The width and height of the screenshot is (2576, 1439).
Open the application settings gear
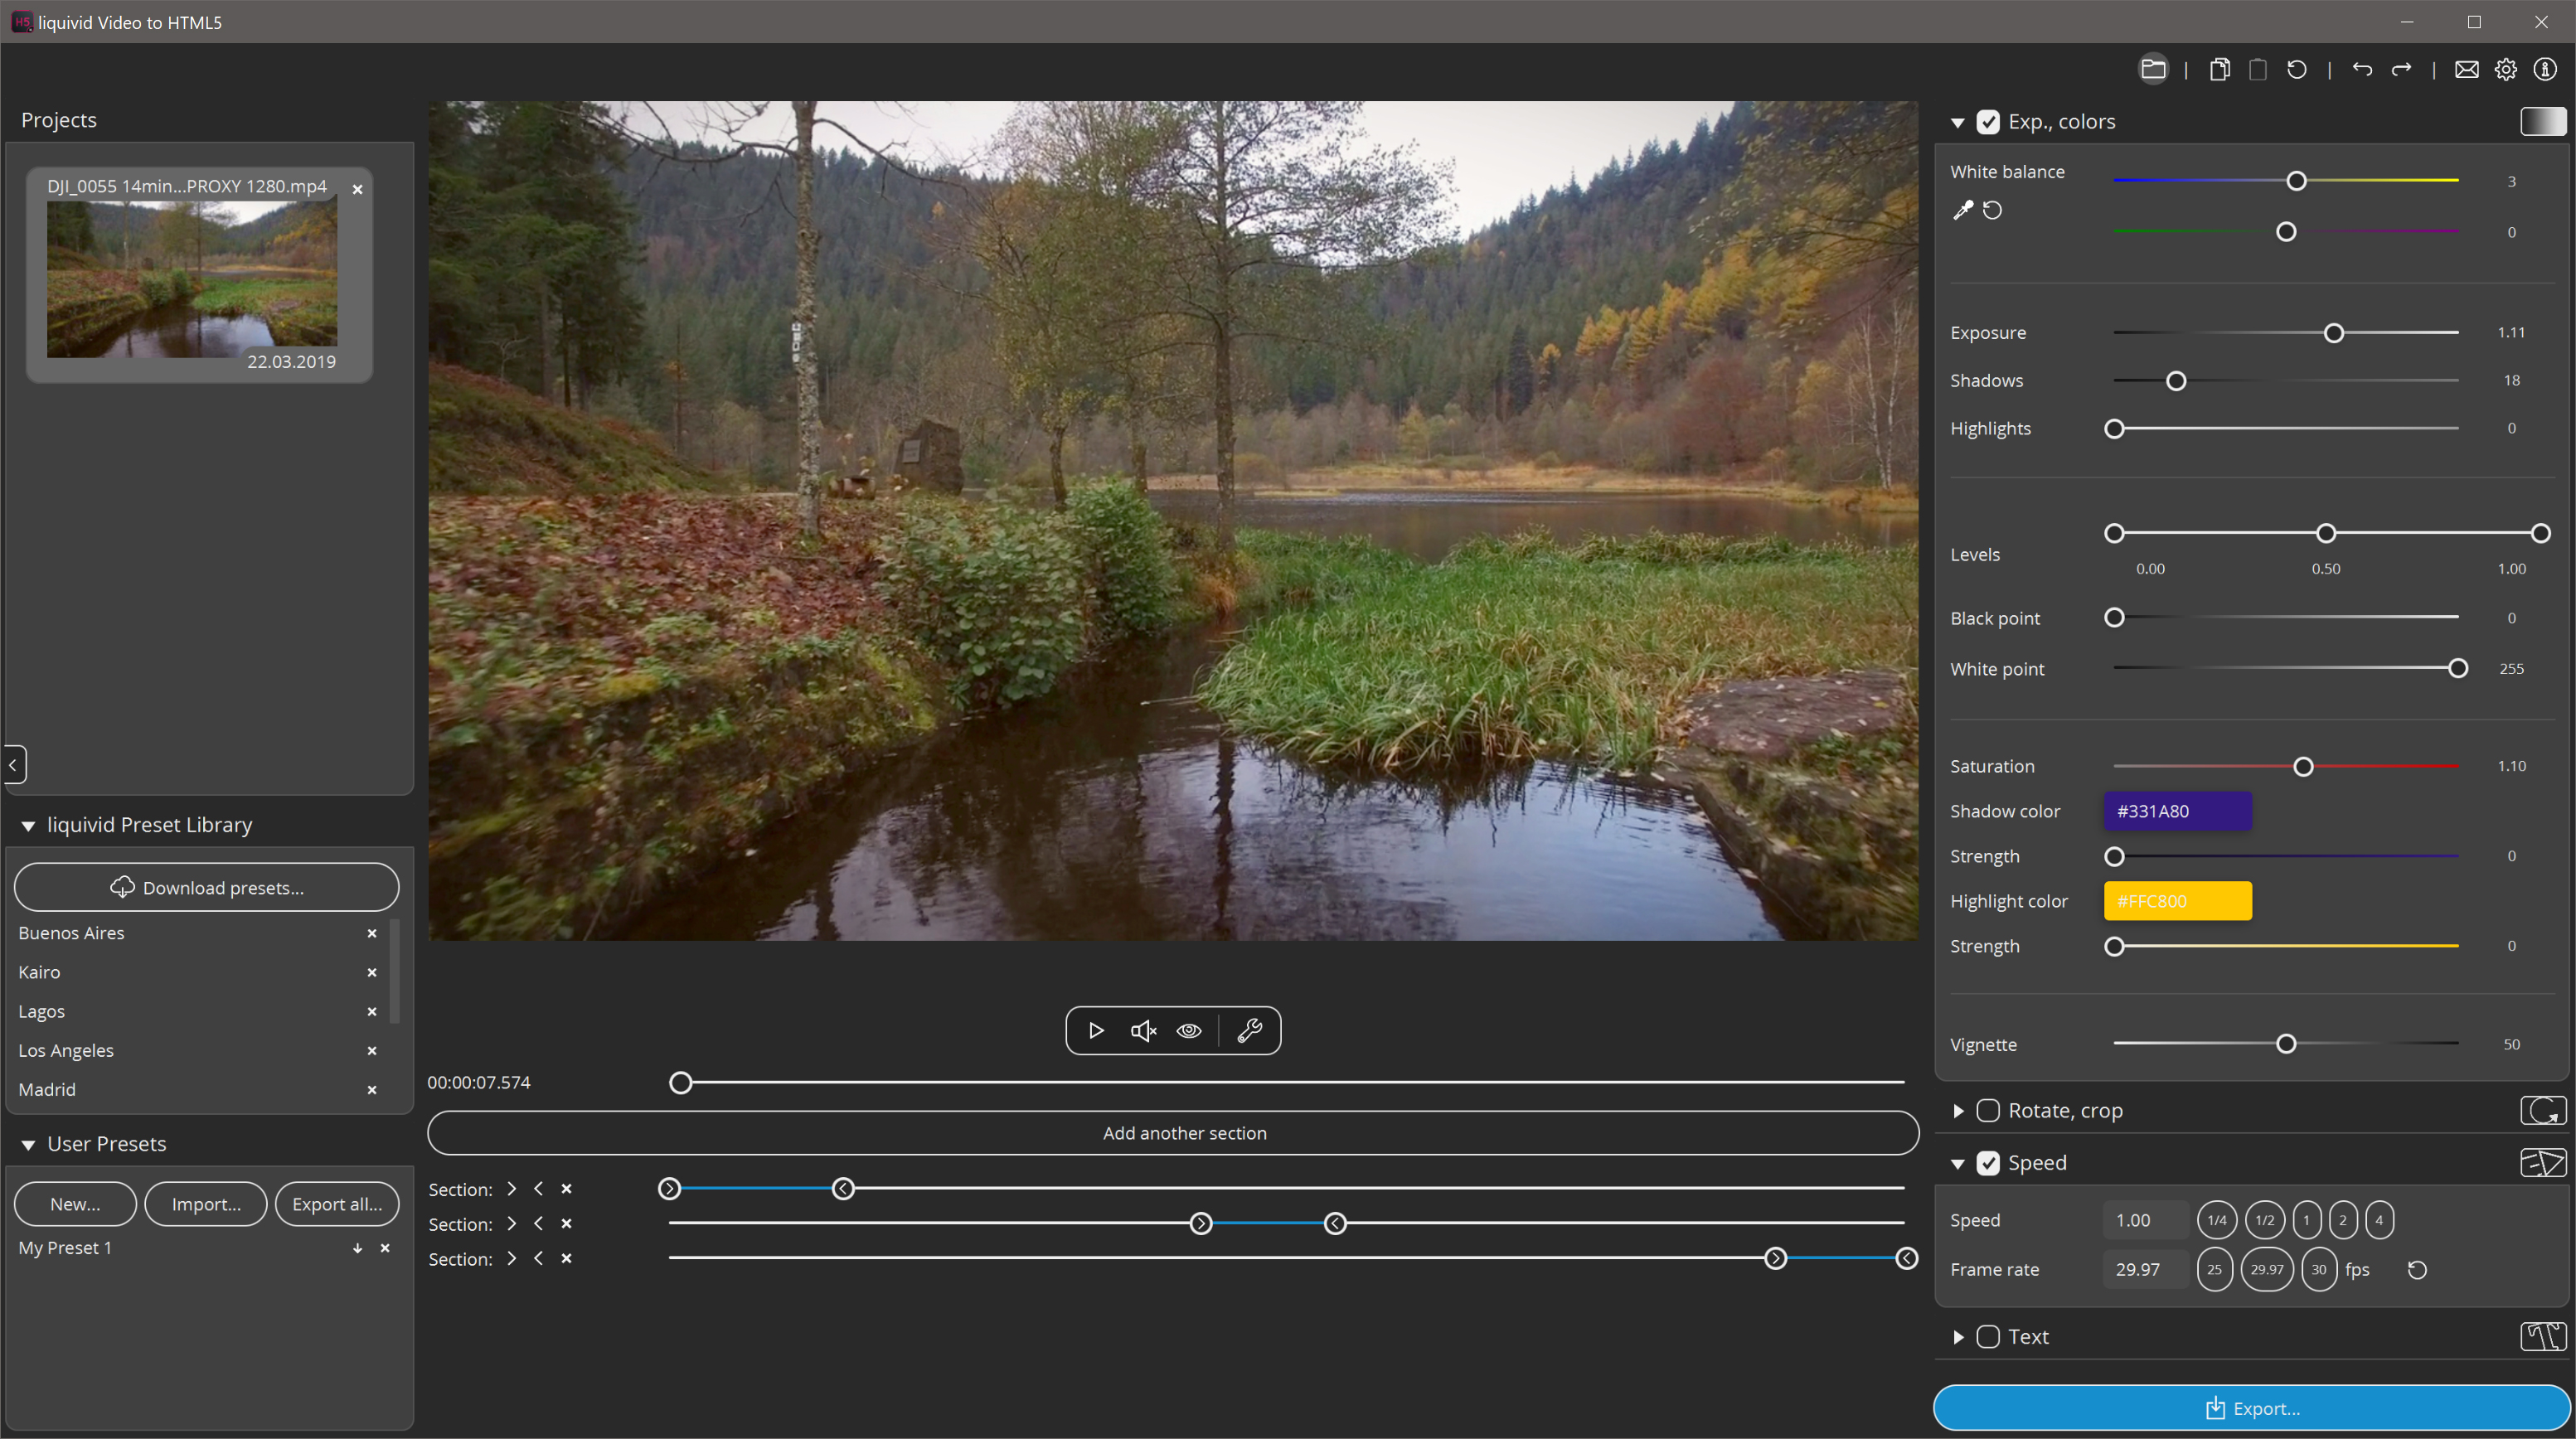(2506, 69)
